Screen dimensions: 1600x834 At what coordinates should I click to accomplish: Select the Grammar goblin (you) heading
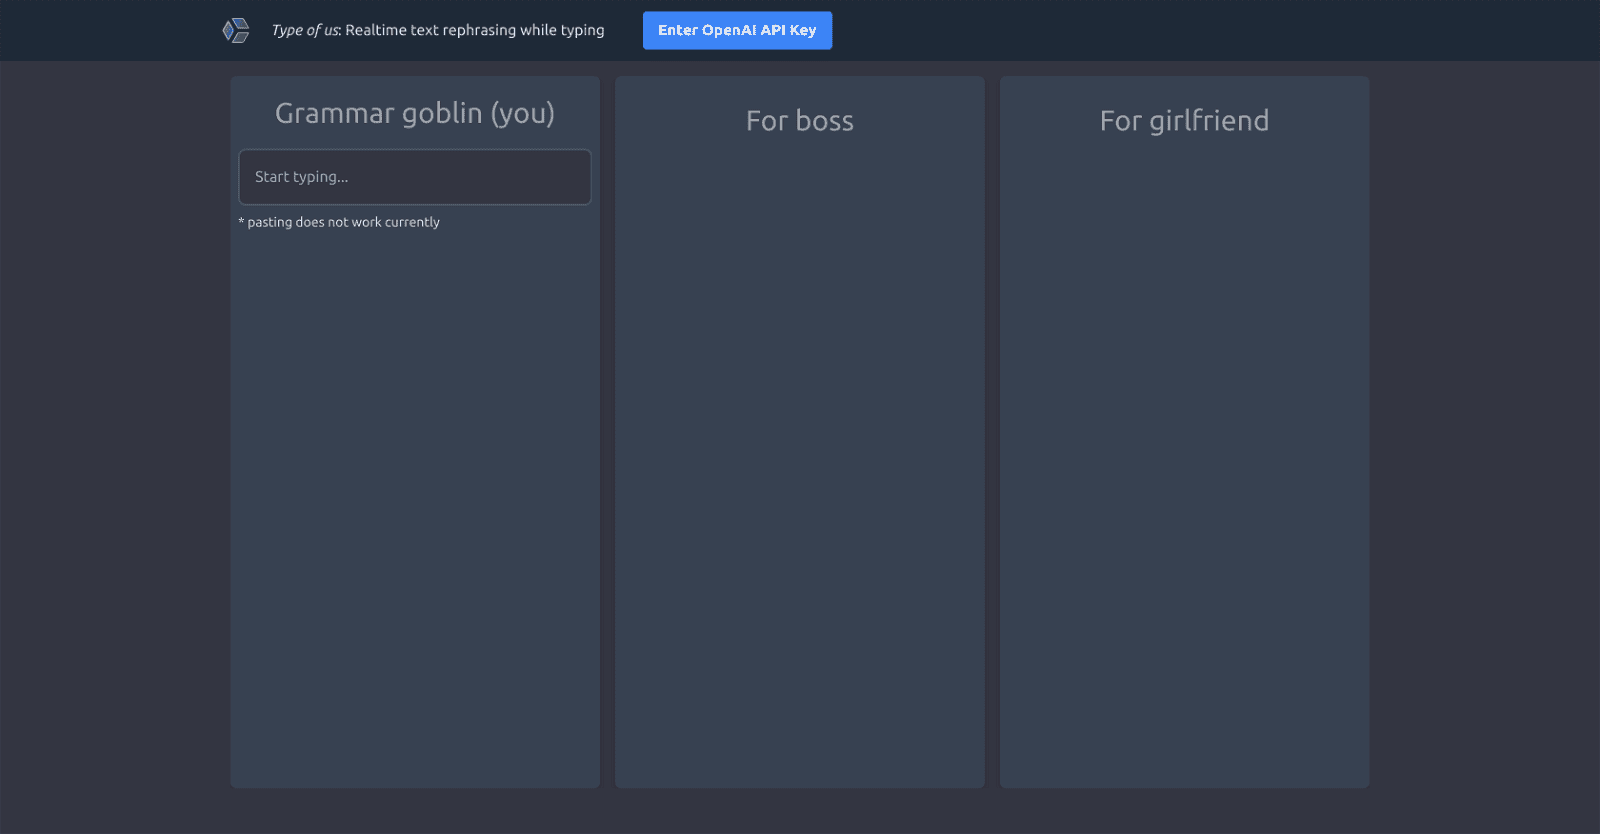(x=414, y=114)
